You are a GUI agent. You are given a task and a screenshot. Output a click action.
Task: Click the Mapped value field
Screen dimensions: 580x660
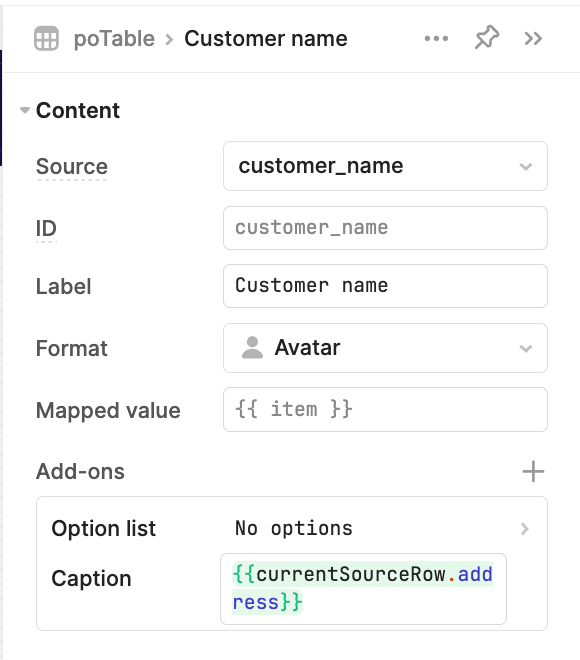385,410
